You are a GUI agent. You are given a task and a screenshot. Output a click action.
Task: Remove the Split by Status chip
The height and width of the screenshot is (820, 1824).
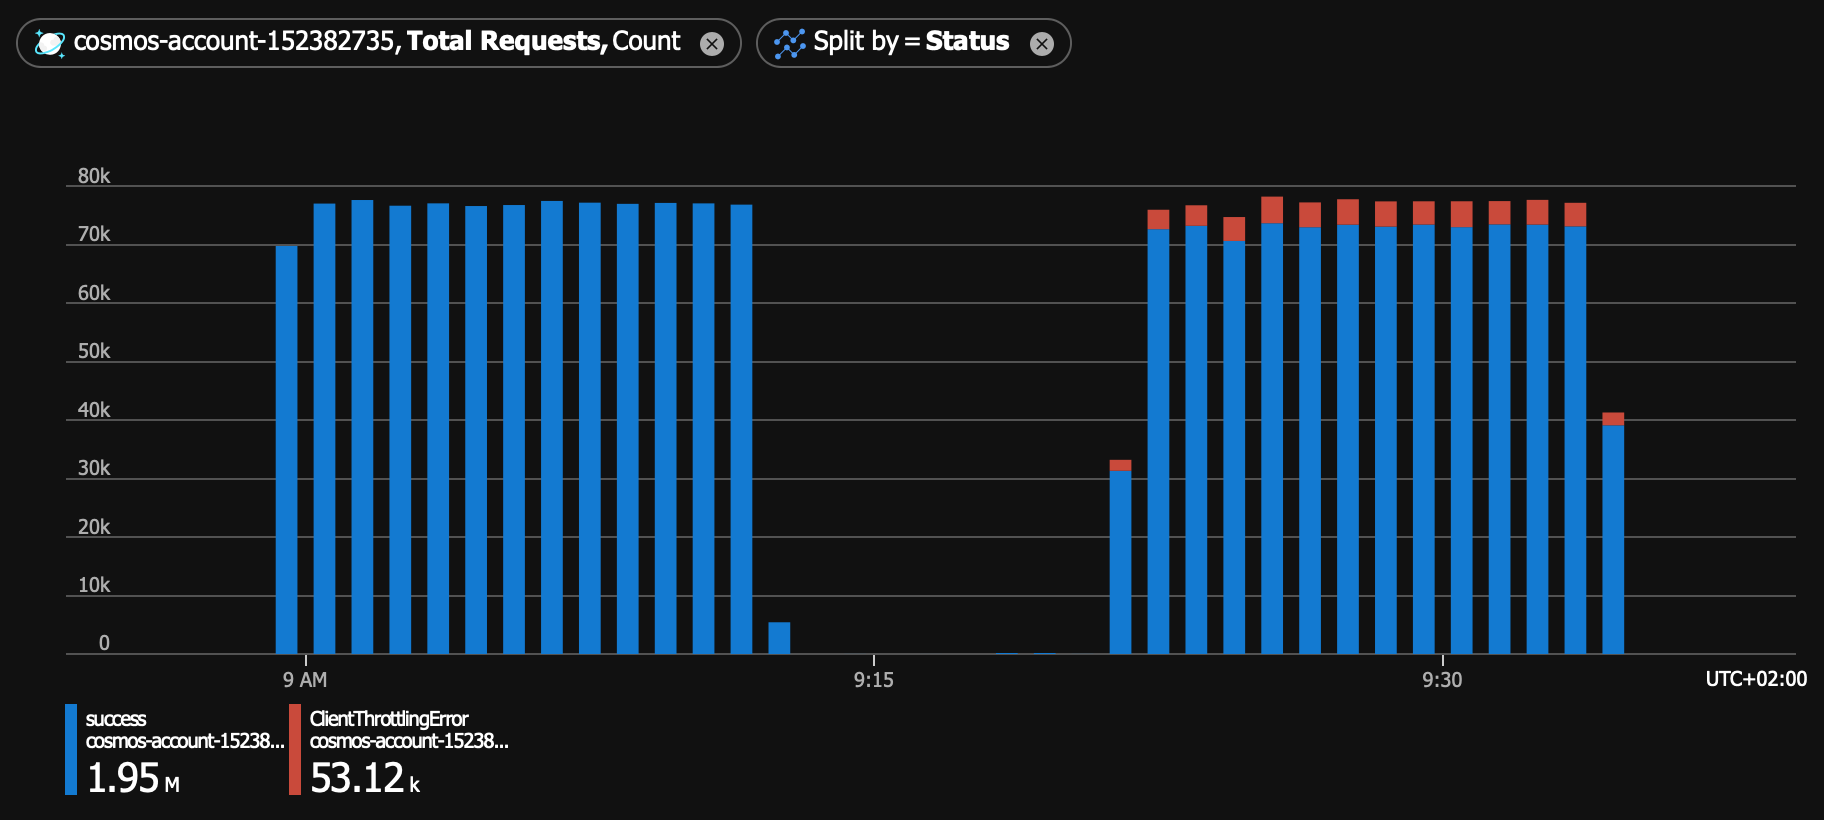1042,44
